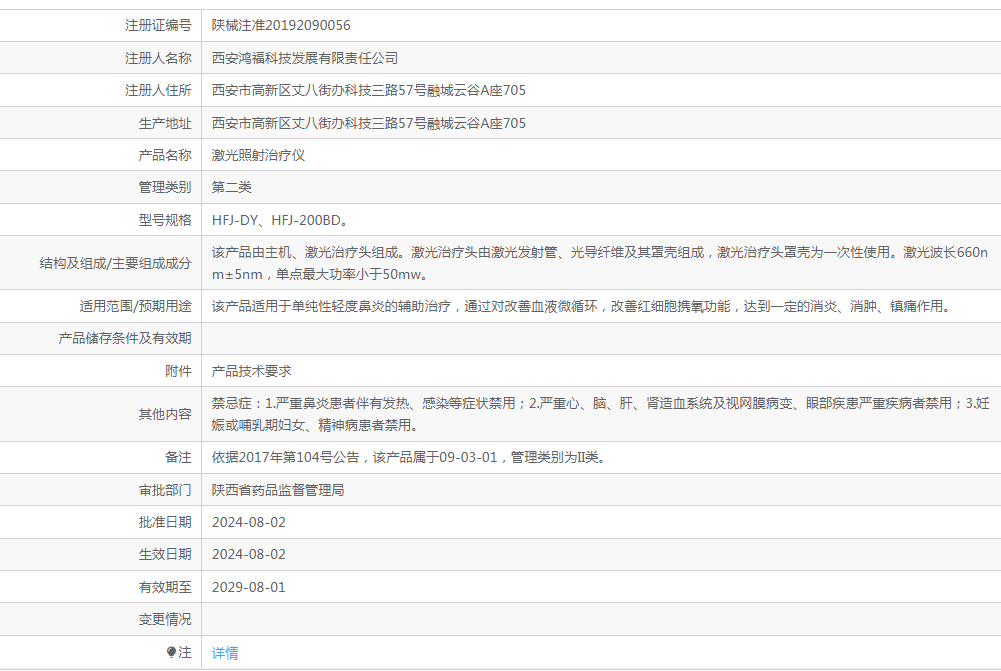
Task: Click the attachment value 产品技术要求
Action: (x=252, y=371)
